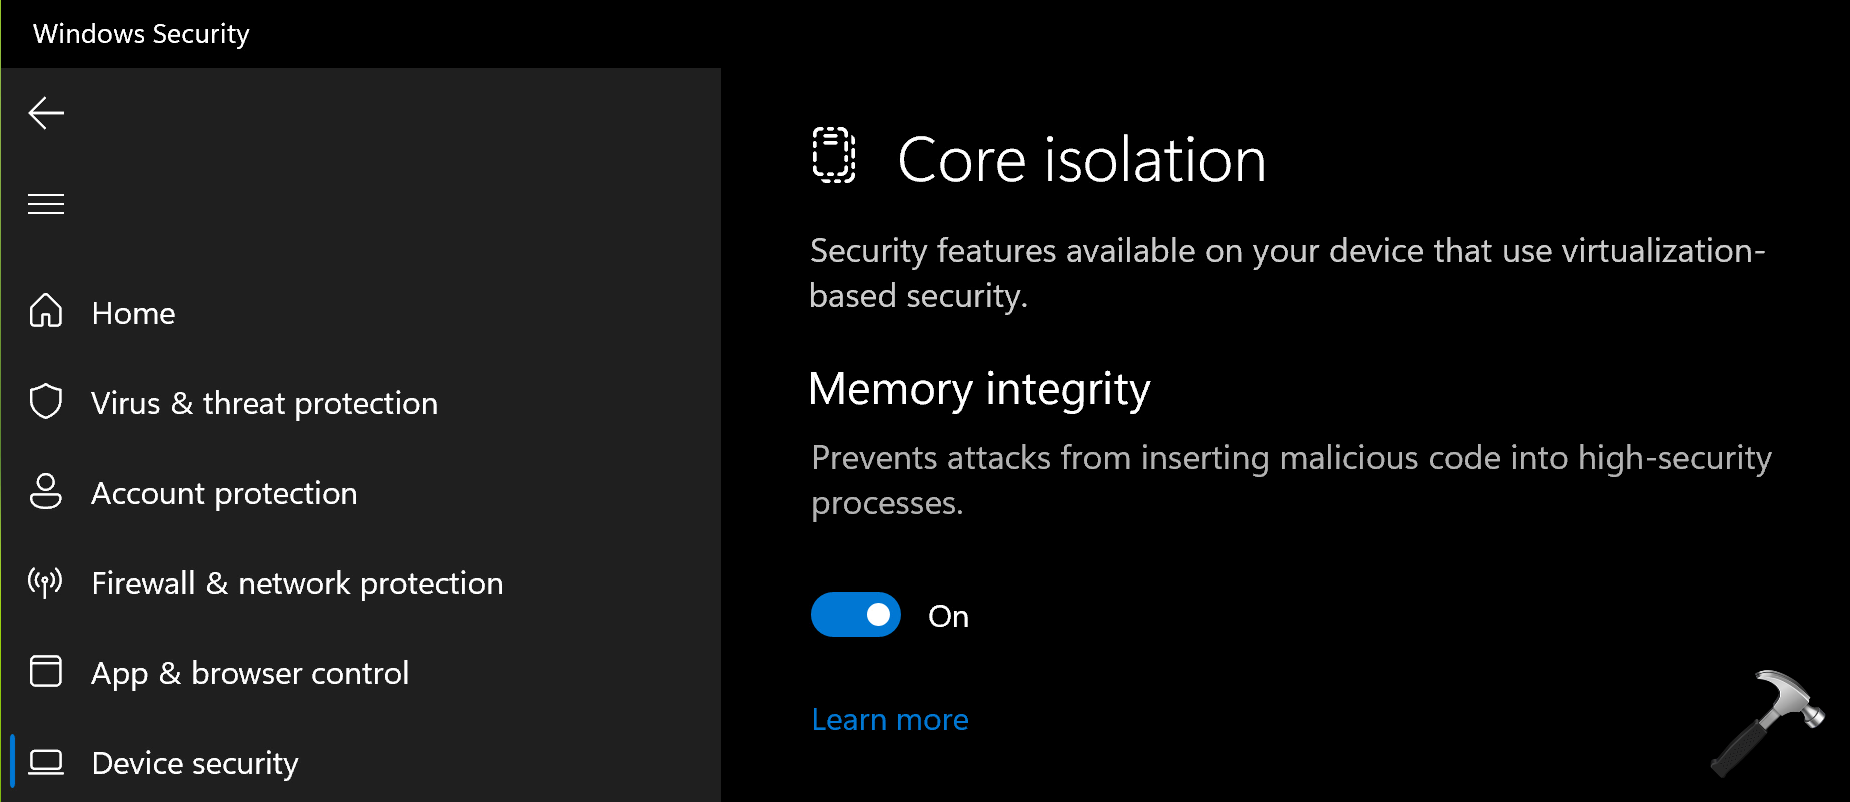The height and width of the screenshot is (802, 1850).
Task: Click the Virus & threat protection shield icon
Action: tap(46, 402)
